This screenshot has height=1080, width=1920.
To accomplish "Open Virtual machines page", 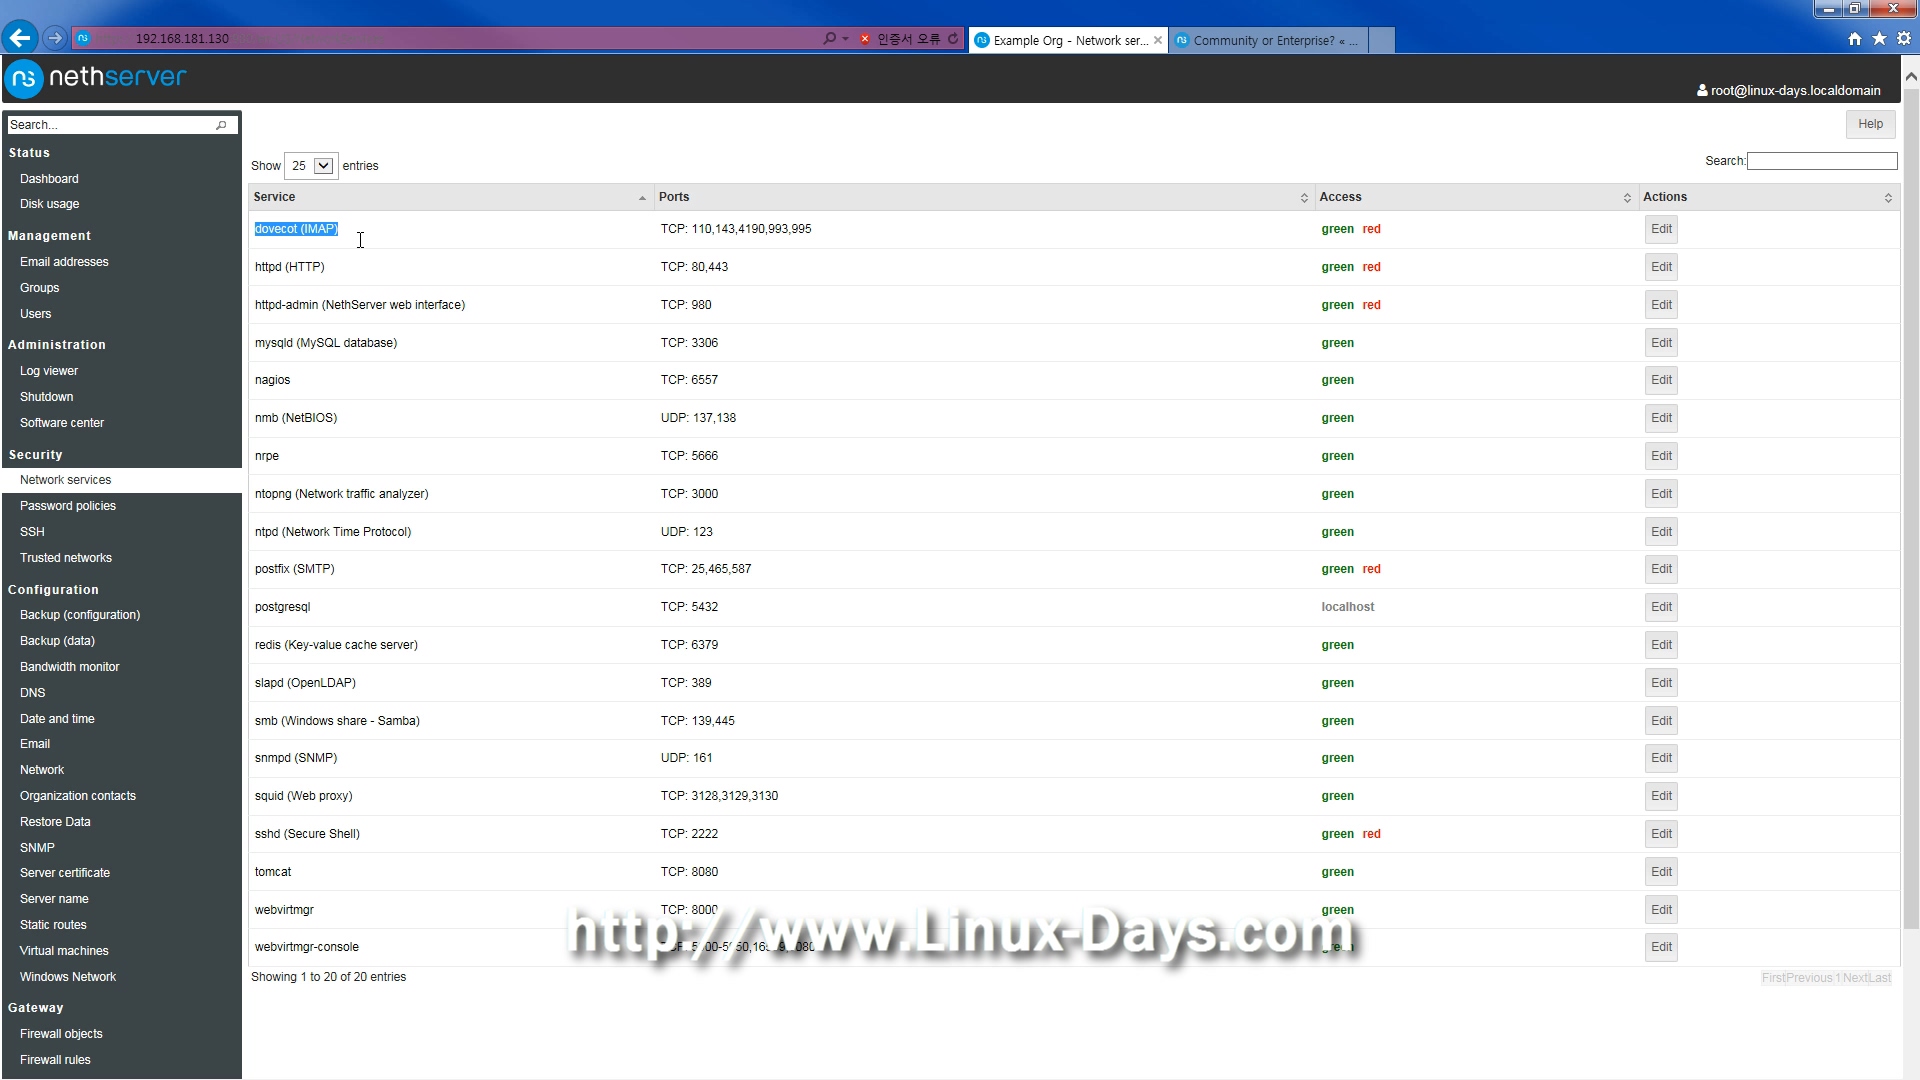I will coord(64,951).
